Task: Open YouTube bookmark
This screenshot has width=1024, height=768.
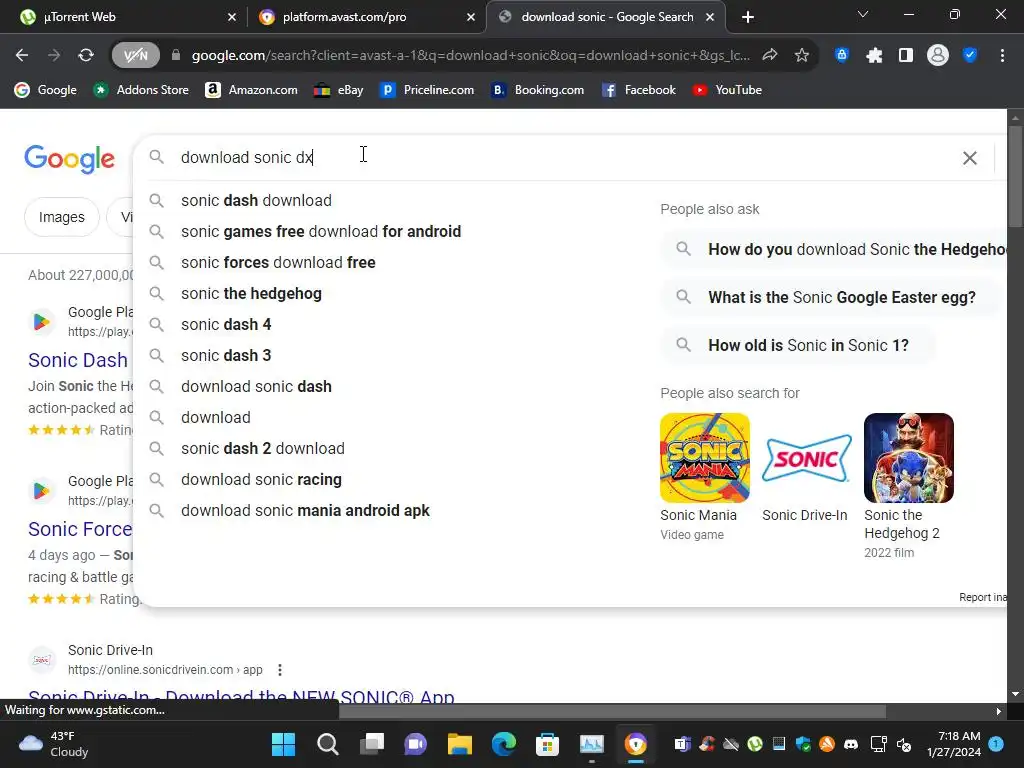Action: pos(727,90)
